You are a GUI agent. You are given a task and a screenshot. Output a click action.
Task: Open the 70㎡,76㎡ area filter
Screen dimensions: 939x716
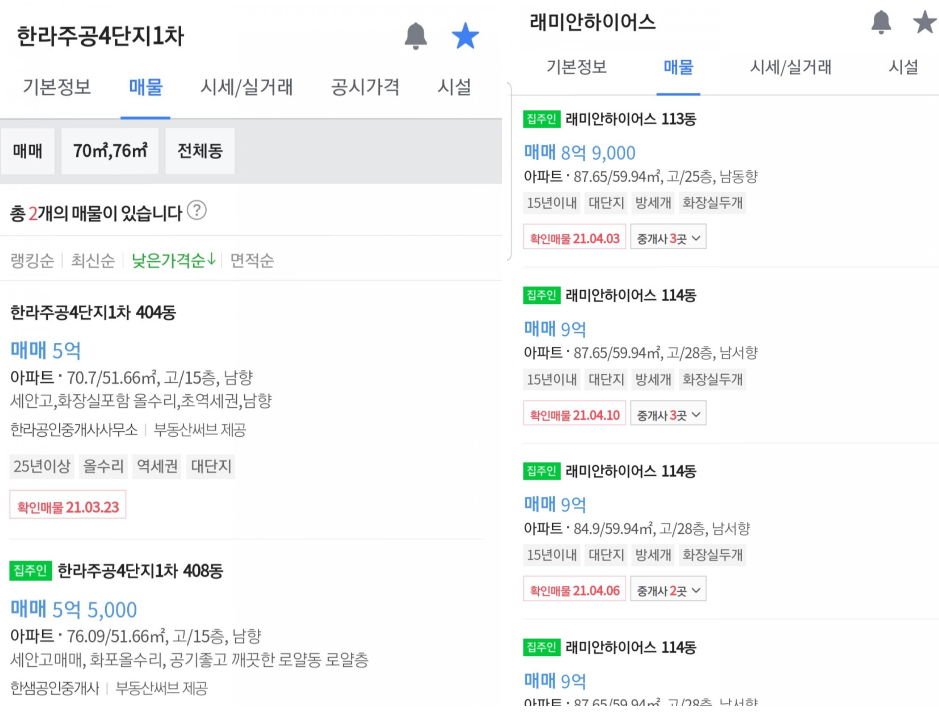pos(110,151)
